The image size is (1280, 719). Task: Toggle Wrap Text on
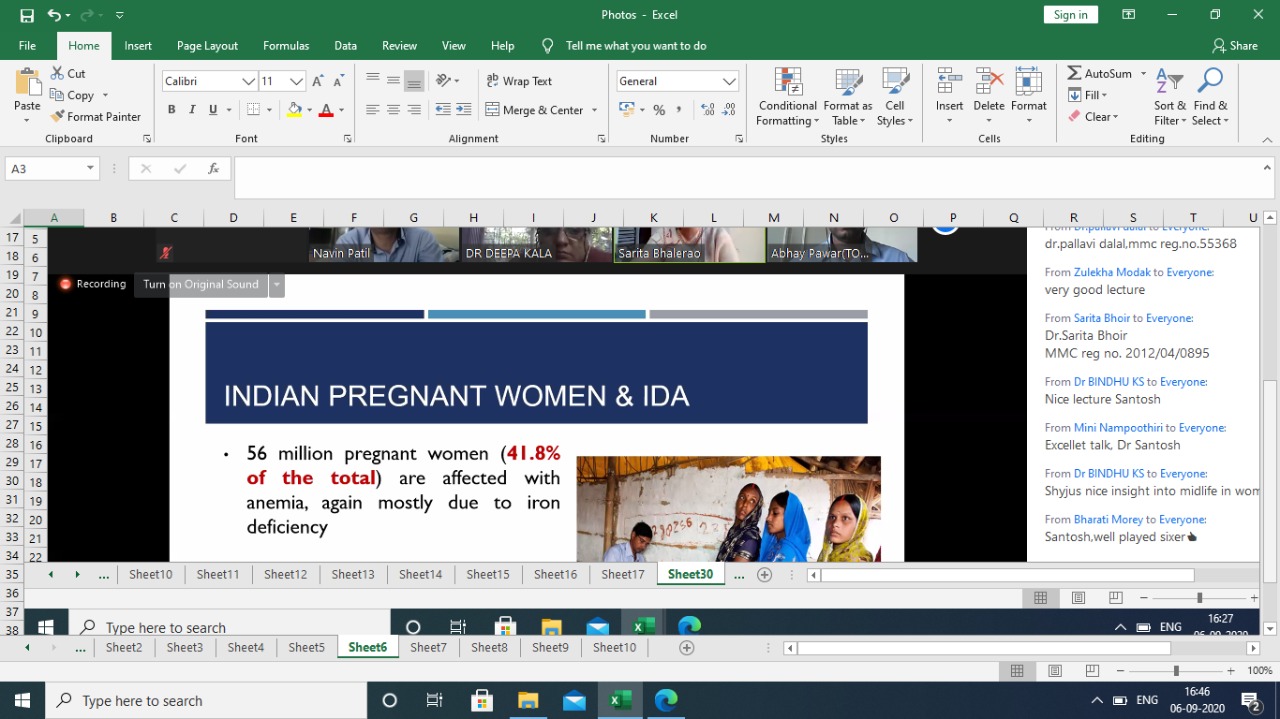pyautogui.click(x=519, y=81)
